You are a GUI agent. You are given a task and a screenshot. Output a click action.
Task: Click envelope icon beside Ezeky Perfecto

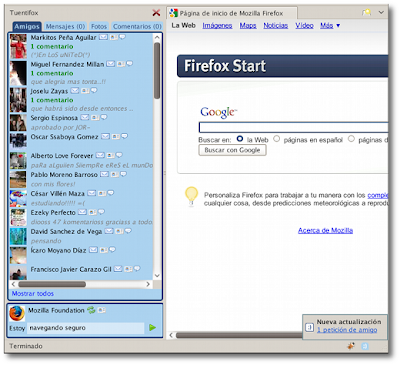point(82,212)
